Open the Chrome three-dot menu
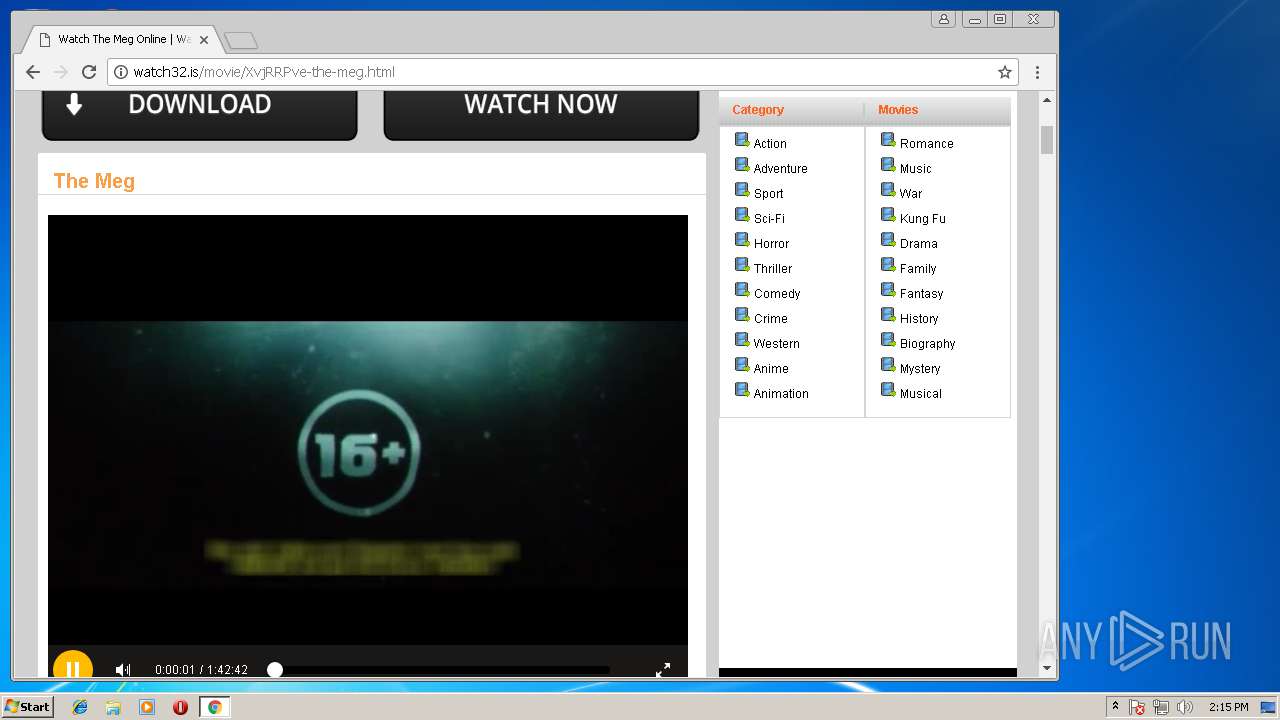 [1037, 72]
